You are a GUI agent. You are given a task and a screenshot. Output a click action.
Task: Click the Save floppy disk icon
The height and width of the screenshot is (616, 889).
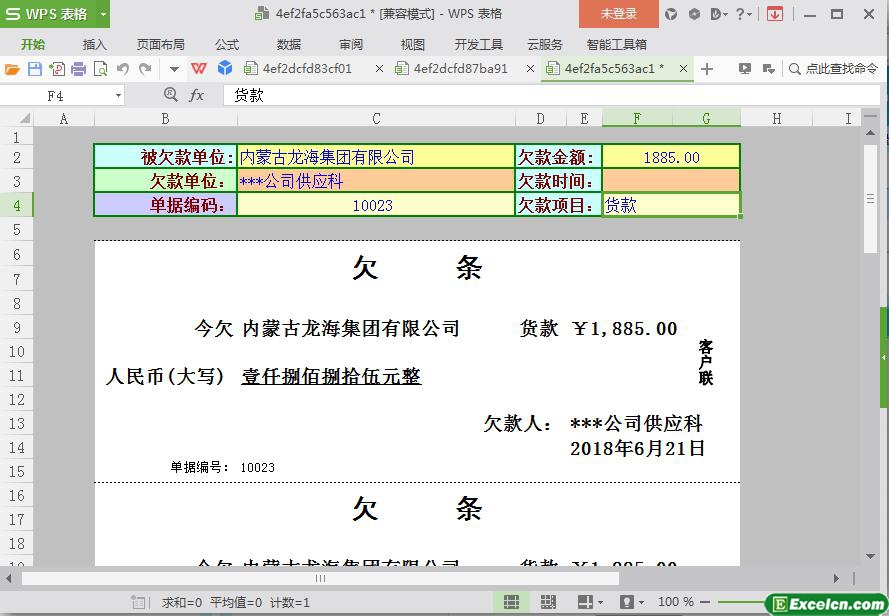point(35,69)
